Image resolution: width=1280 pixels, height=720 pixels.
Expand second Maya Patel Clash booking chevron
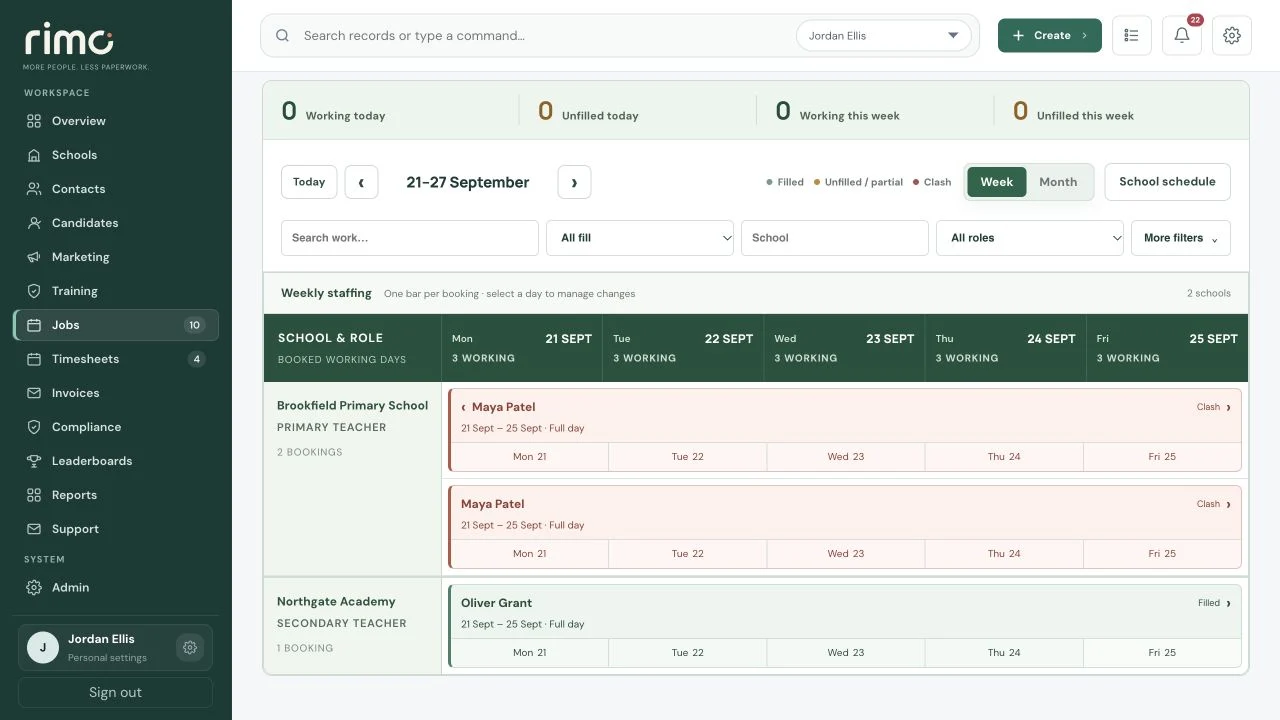[x=1228, y=504]
